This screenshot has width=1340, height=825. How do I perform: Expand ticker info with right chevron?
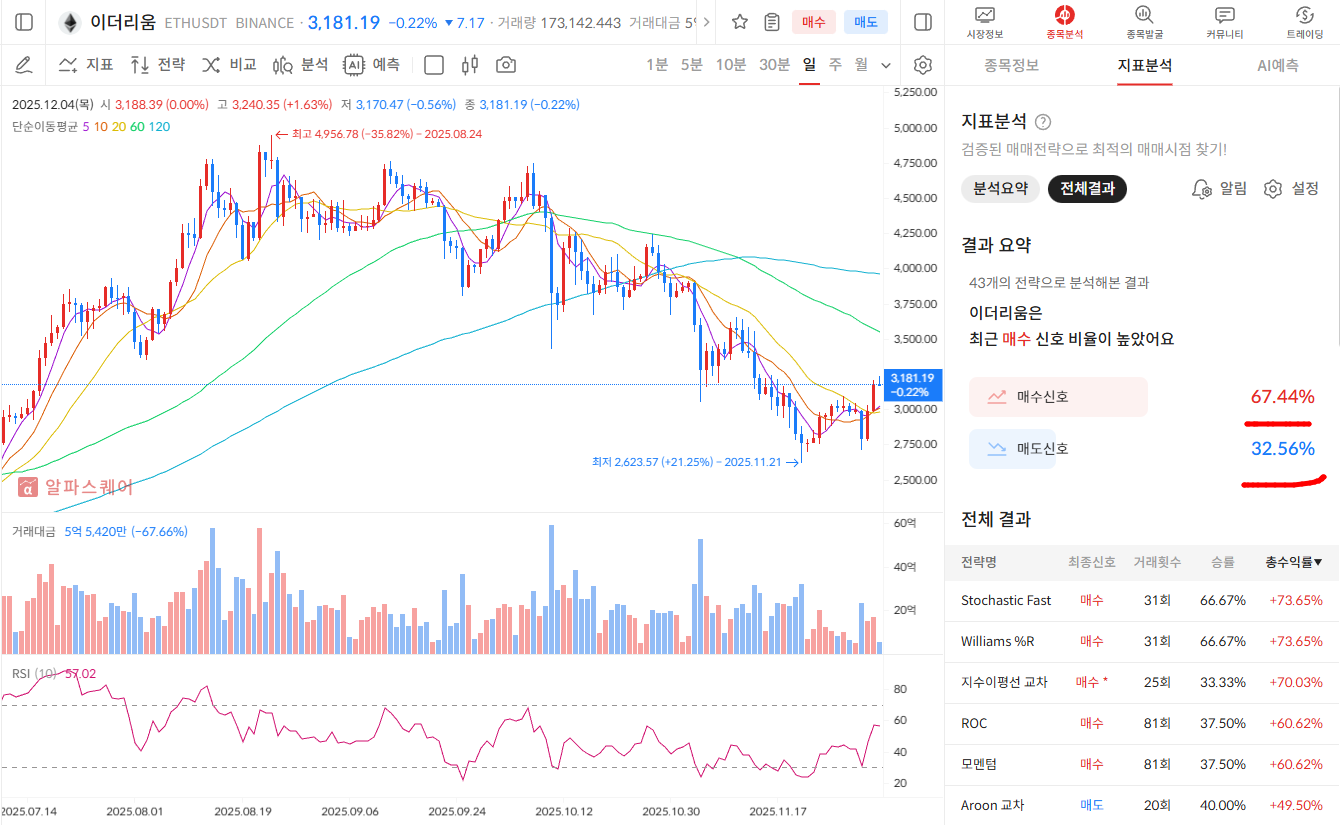click(708, 22)
